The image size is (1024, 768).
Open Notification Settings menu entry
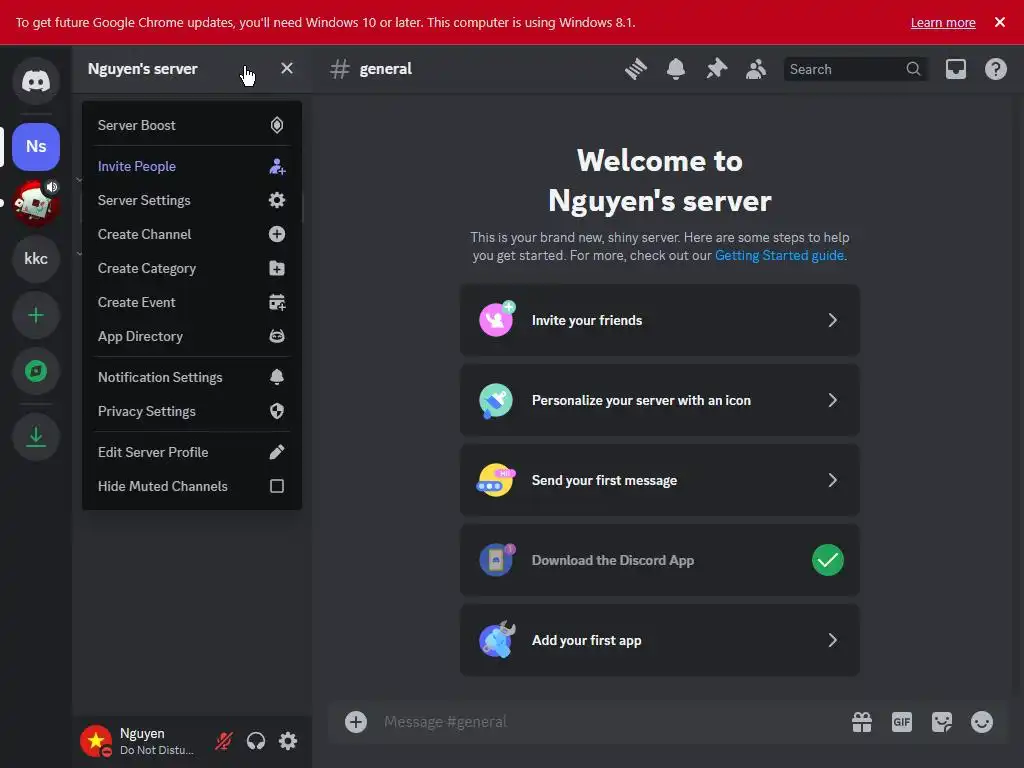click(x=191, y=377)
